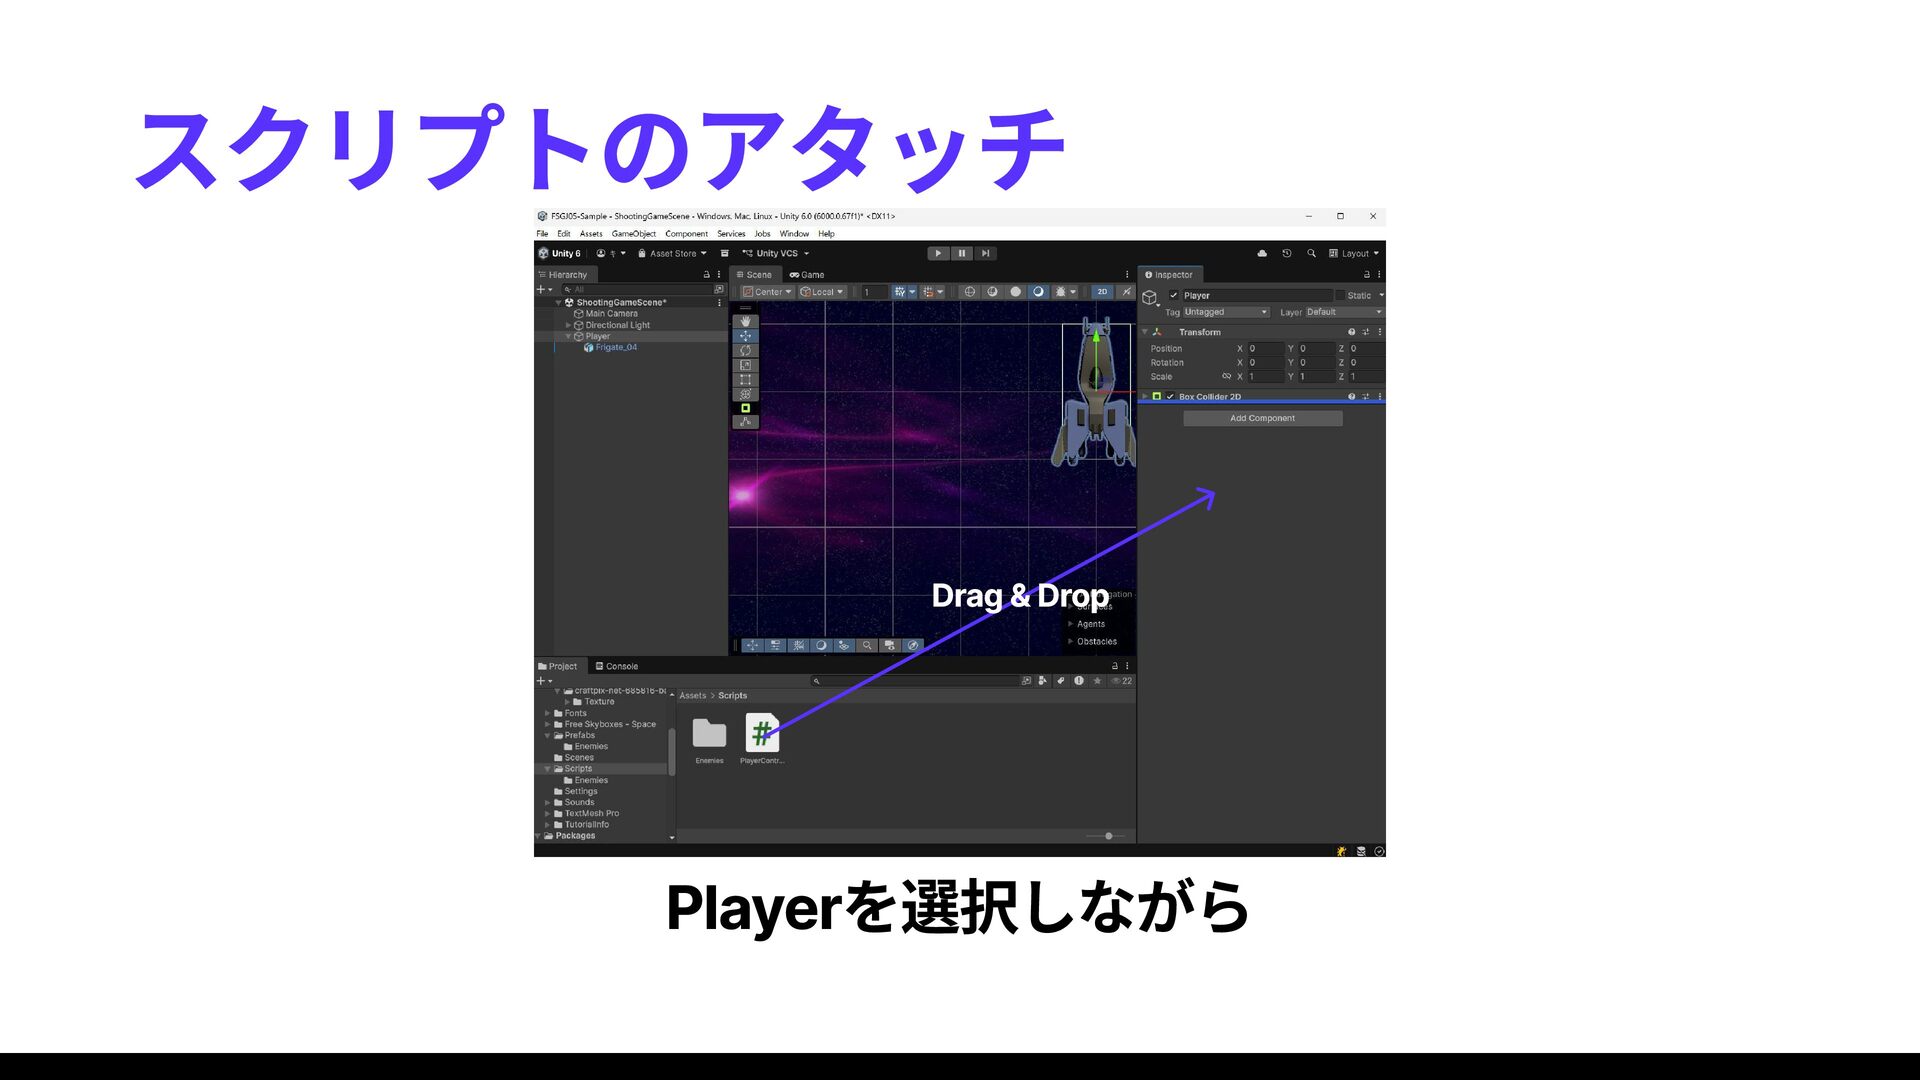Screen dimensions: 1920x1080
Task: Adjust the Project icon size slider
Action: click(x=1108, y=836)
